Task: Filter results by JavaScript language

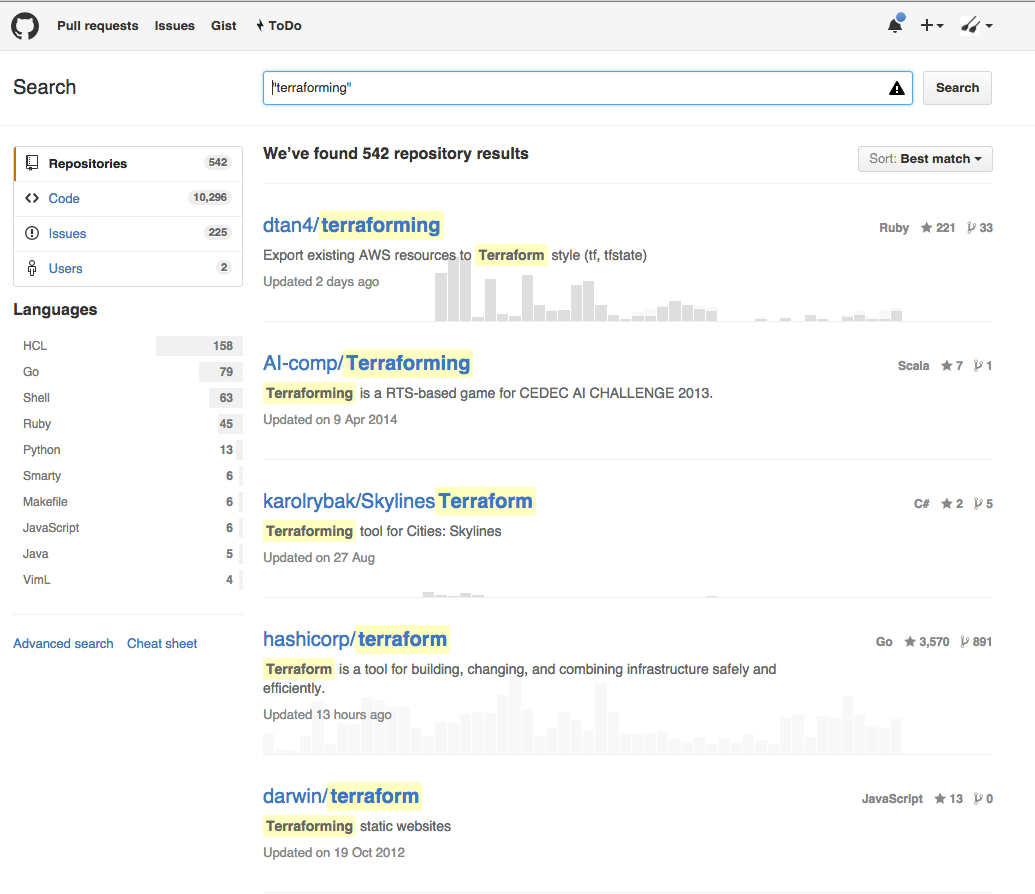Action: pos(128,528)
